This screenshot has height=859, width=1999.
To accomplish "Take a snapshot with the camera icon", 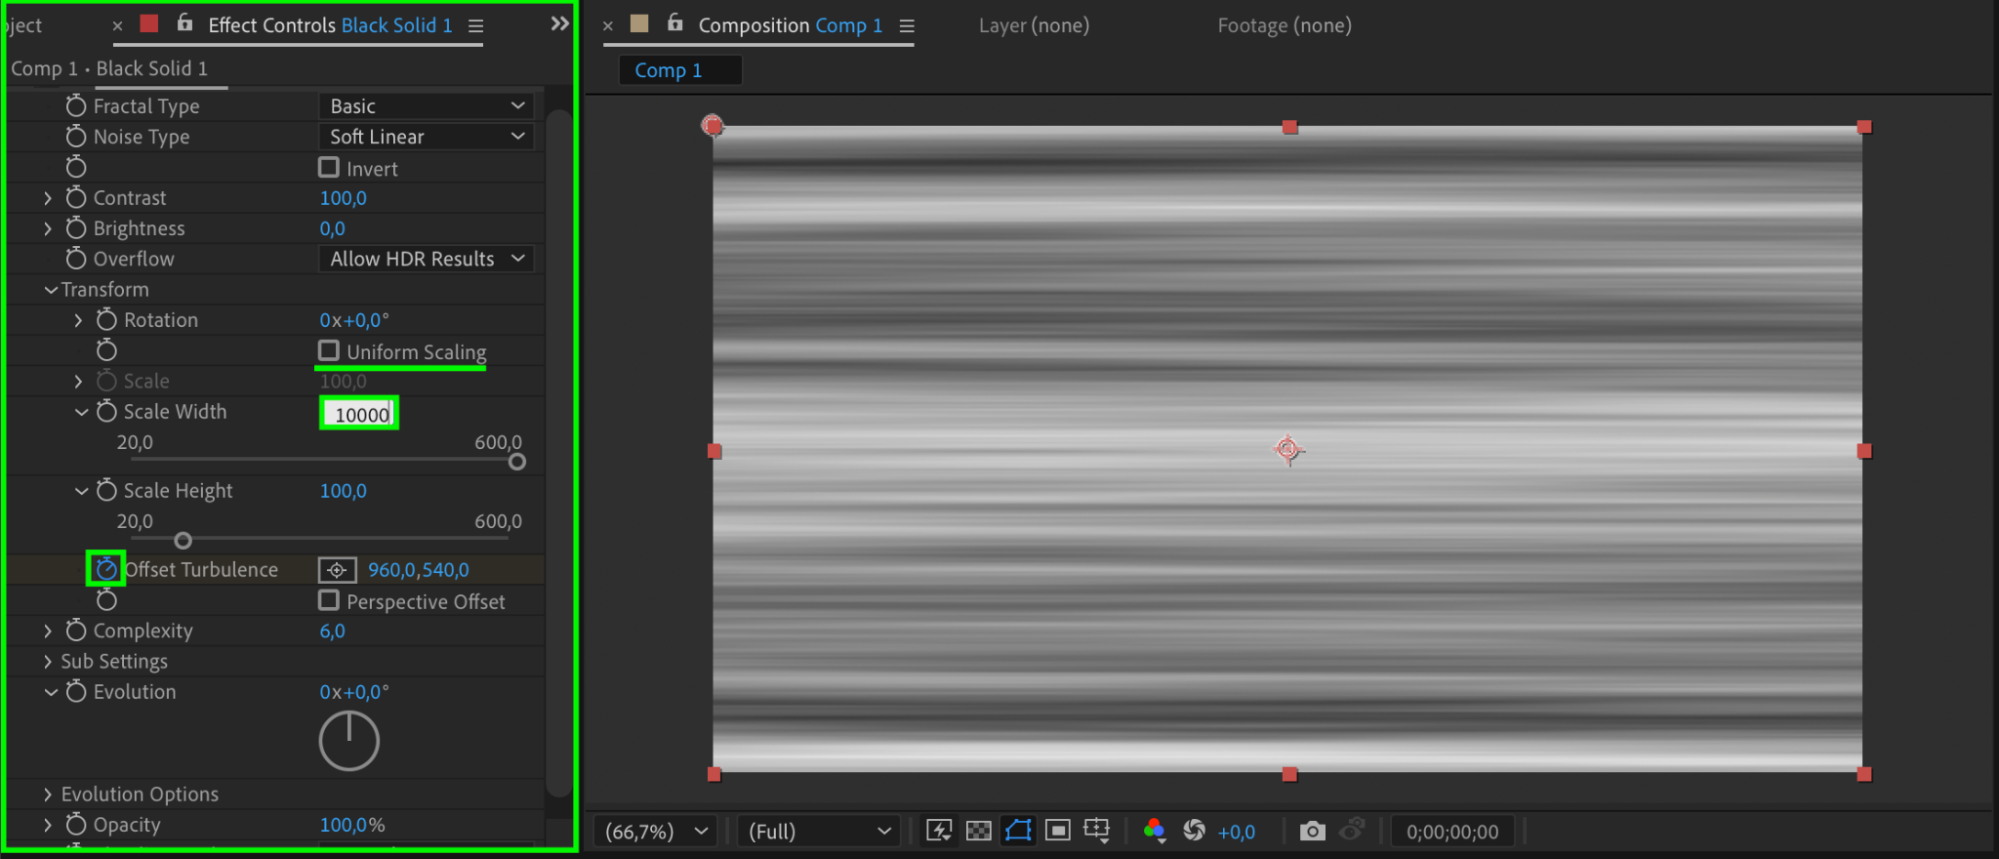I will (1312, 831).
